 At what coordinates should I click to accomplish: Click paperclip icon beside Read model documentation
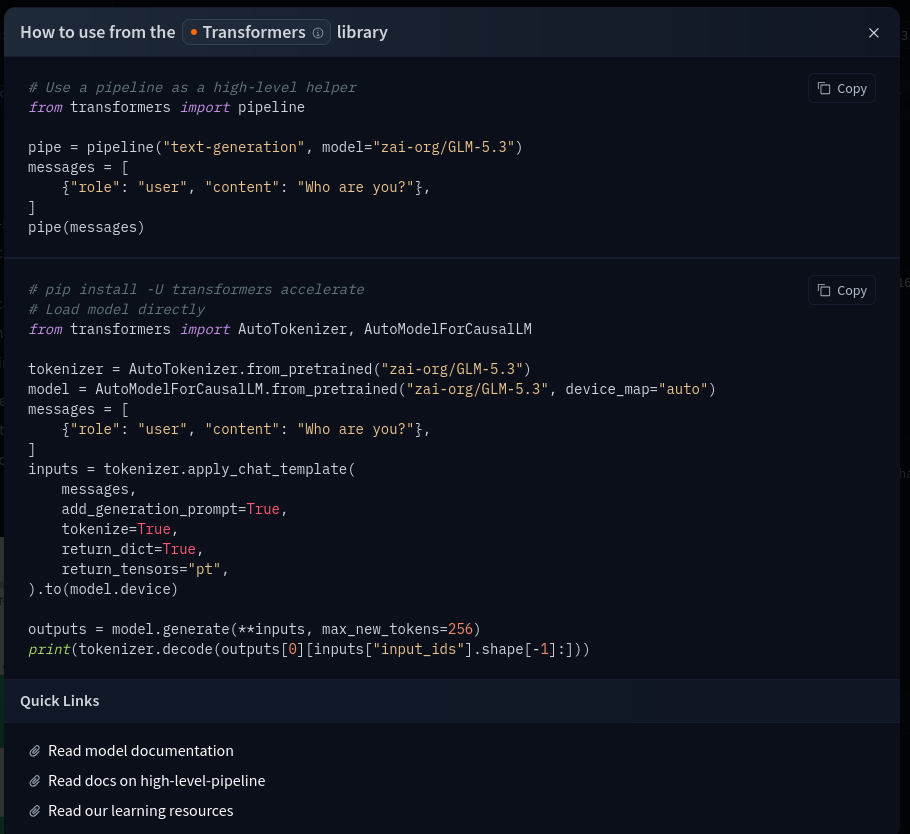[x=35, y=751]
